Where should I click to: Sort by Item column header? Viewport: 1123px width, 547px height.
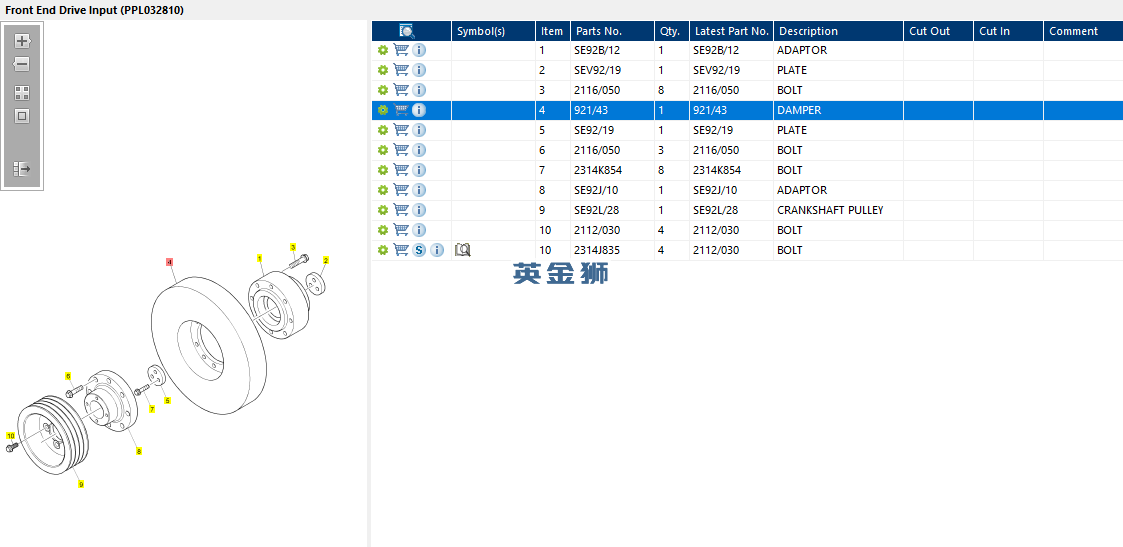pos(552,31)
